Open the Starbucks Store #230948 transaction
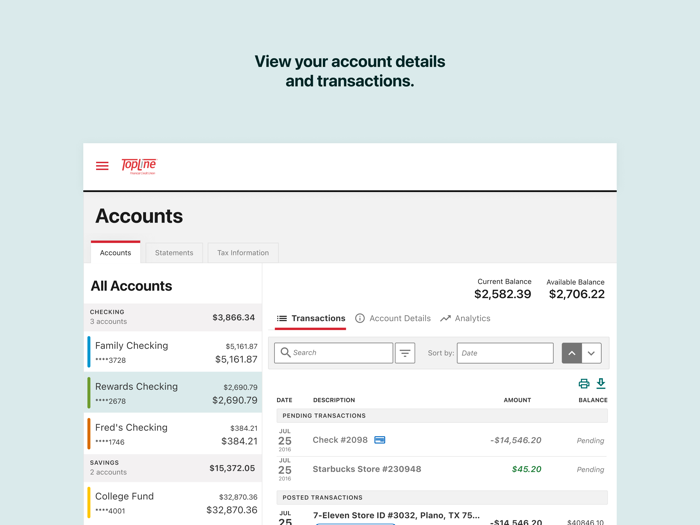Image resolution: width=700 pixels, height=525 pixels. pos(442,469)
